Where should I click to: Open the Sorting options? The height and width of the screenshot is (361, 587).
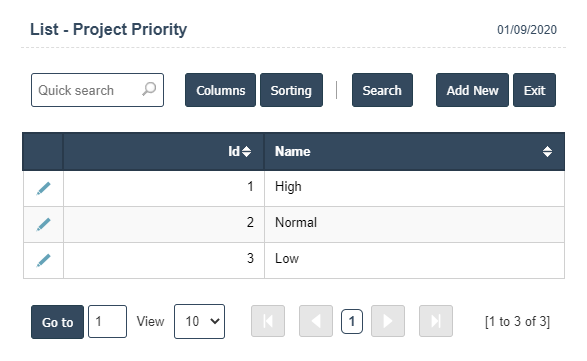pos(291,90)
